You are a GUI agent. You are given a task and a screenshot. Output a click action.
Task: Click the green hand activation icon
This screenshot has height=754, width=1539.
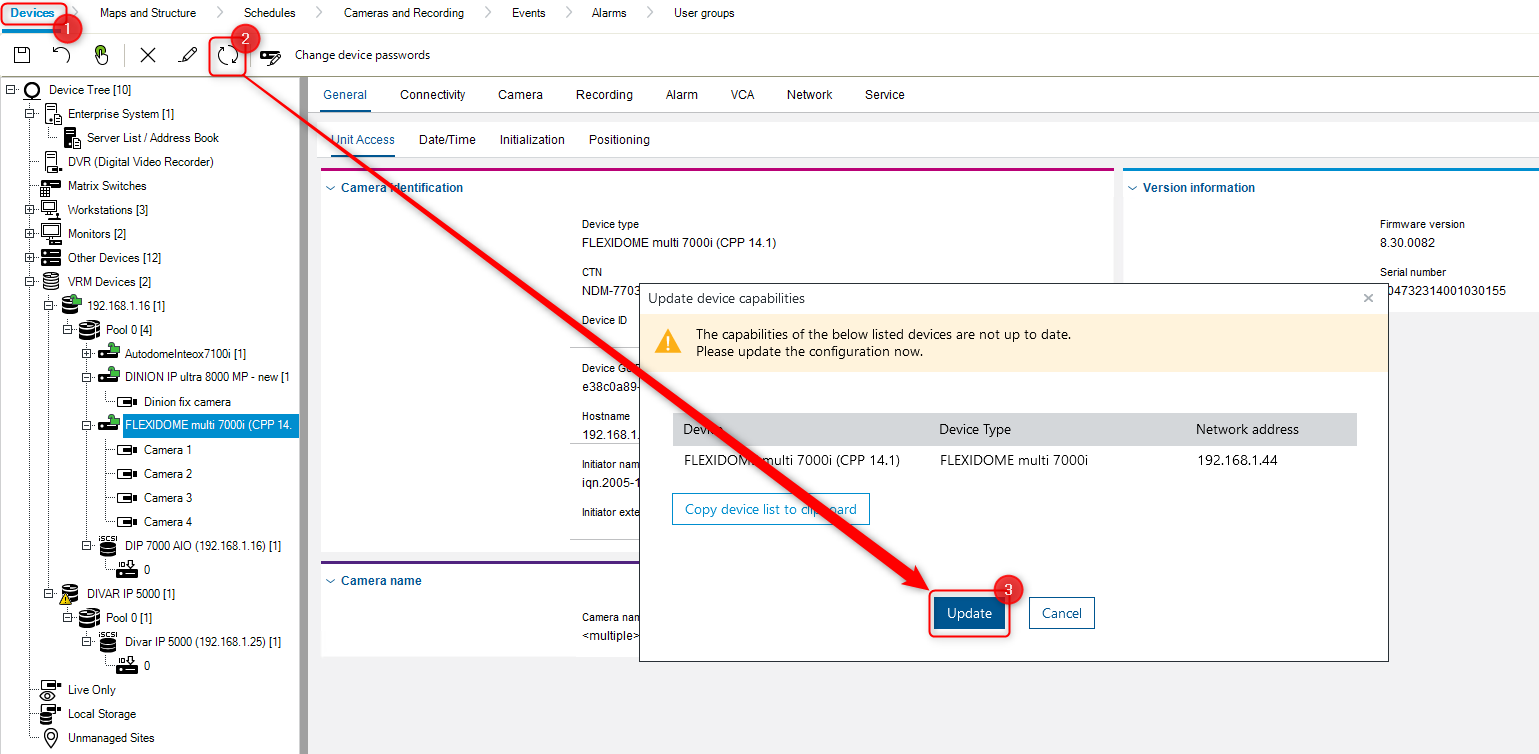click(x=102, y=56)
